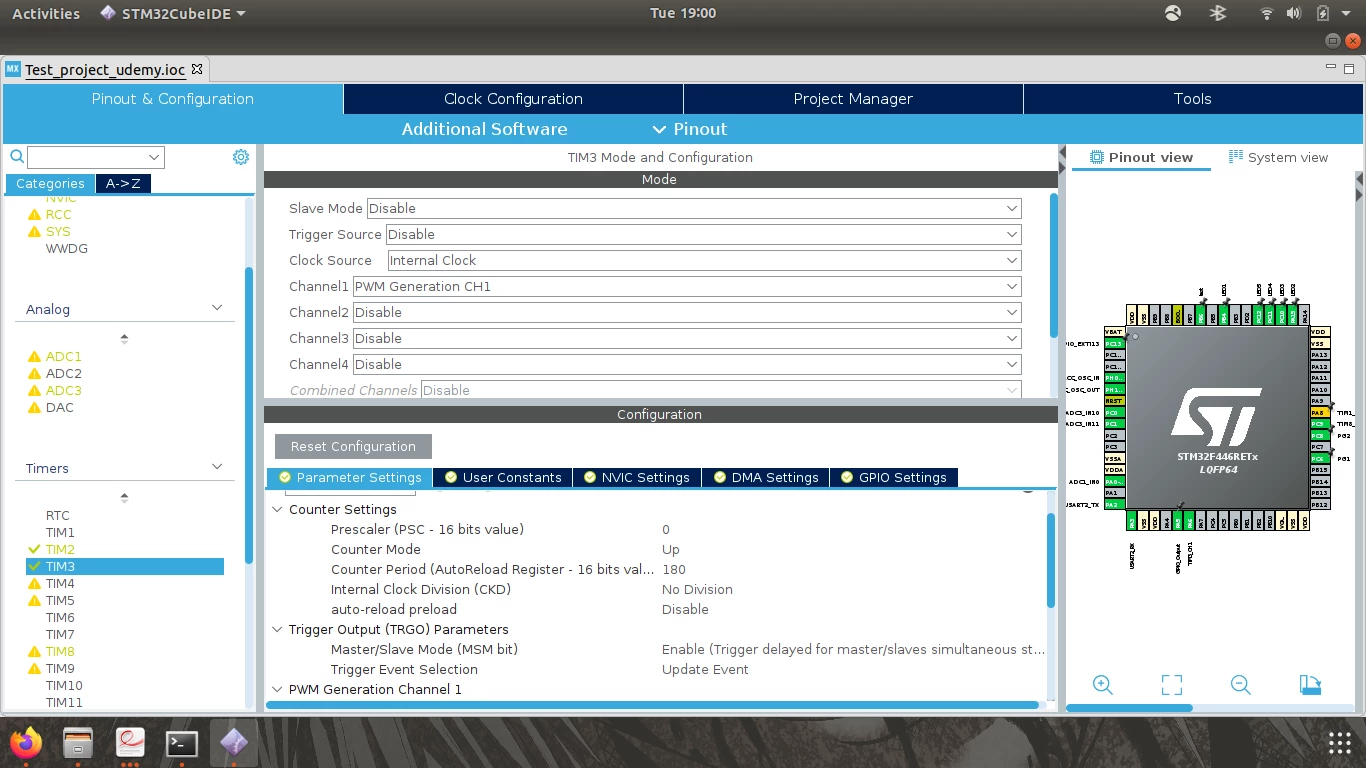Collapse the PWM Generation Channel 1 group
Image resolution: width=1366 pixels, height=768 pixels.
(x=277, y=689)
